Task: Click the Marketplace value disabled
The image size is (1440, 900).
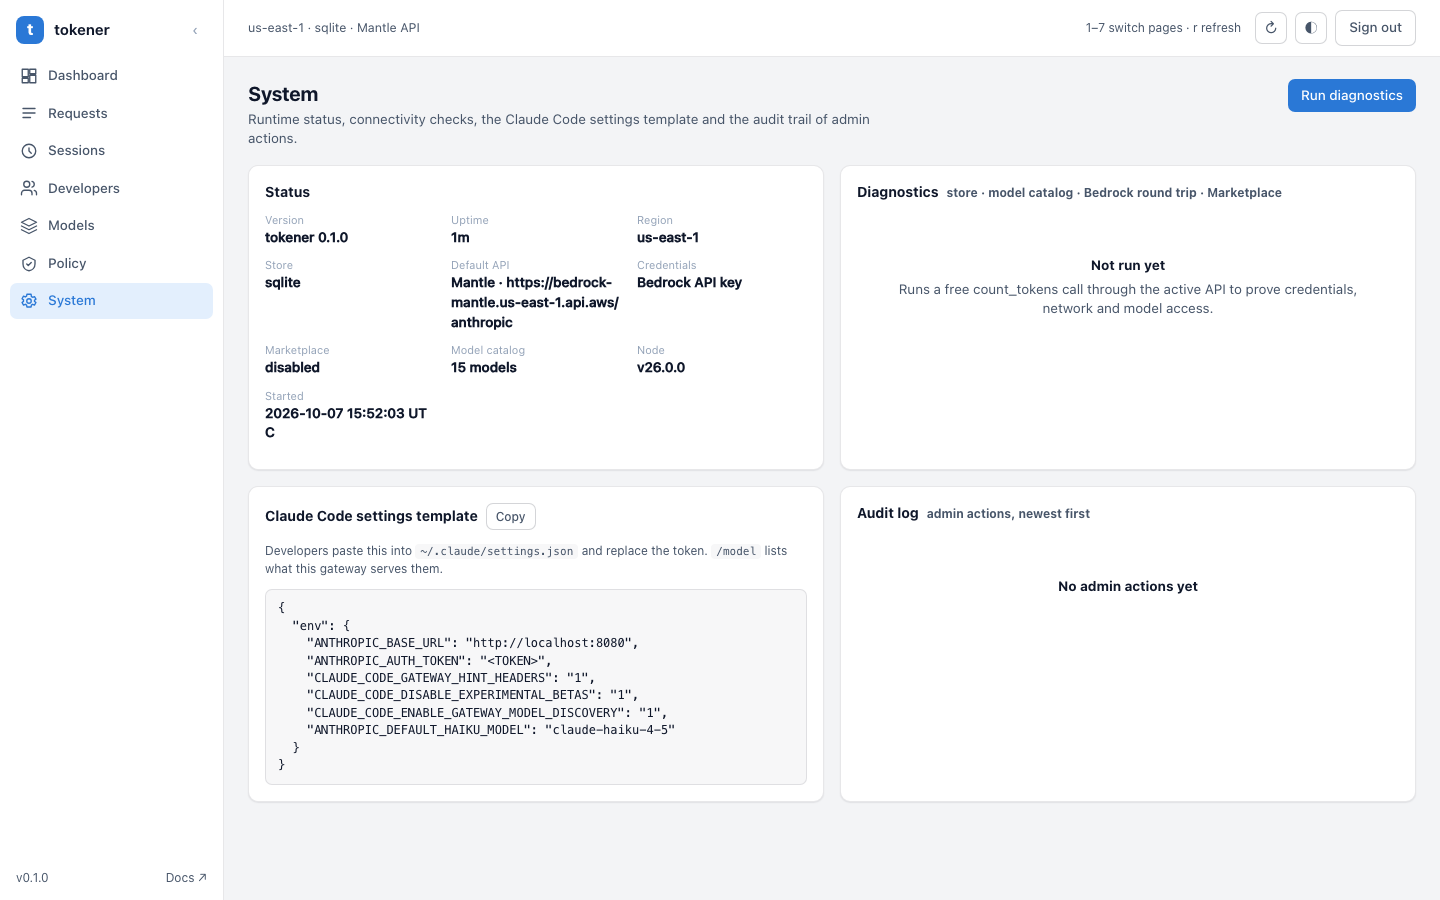Action: [x=292, y=368]
